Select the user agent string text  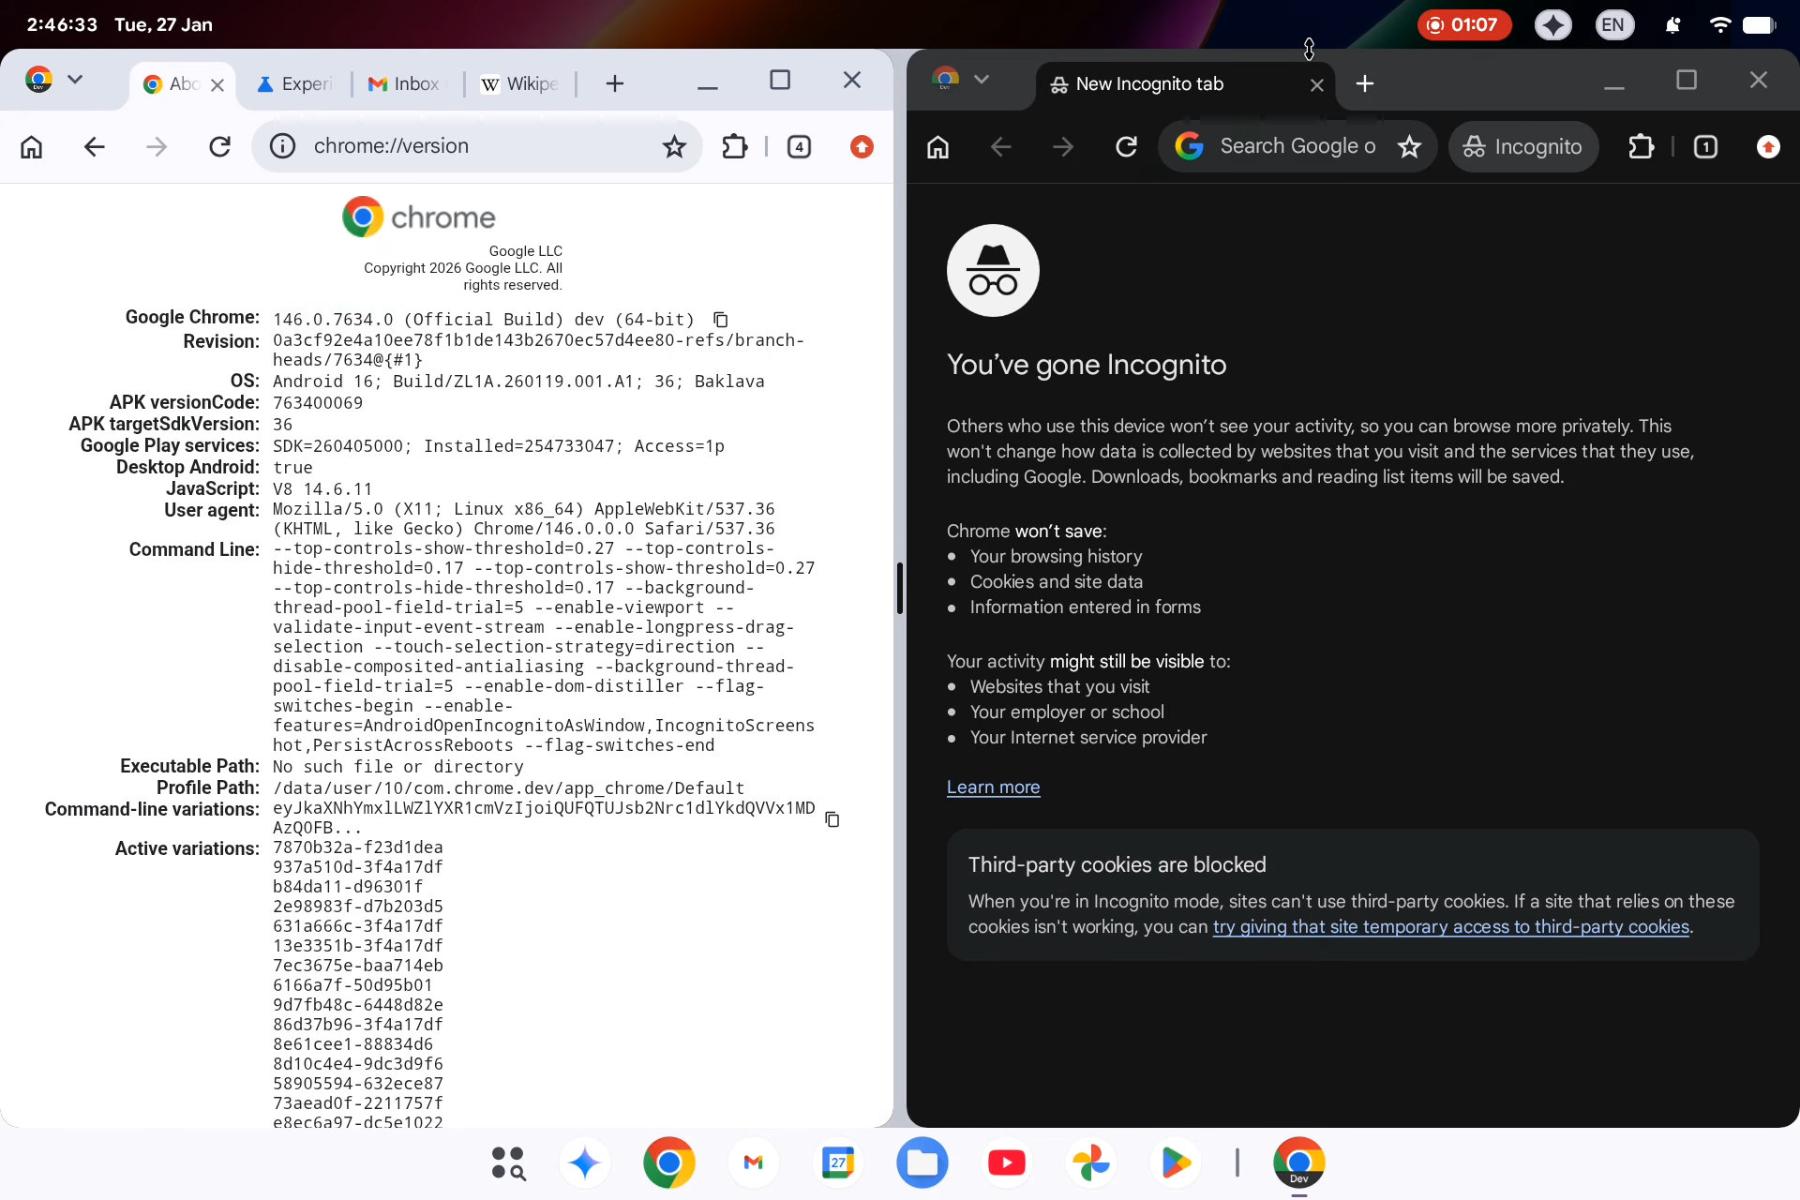[524, 519]
